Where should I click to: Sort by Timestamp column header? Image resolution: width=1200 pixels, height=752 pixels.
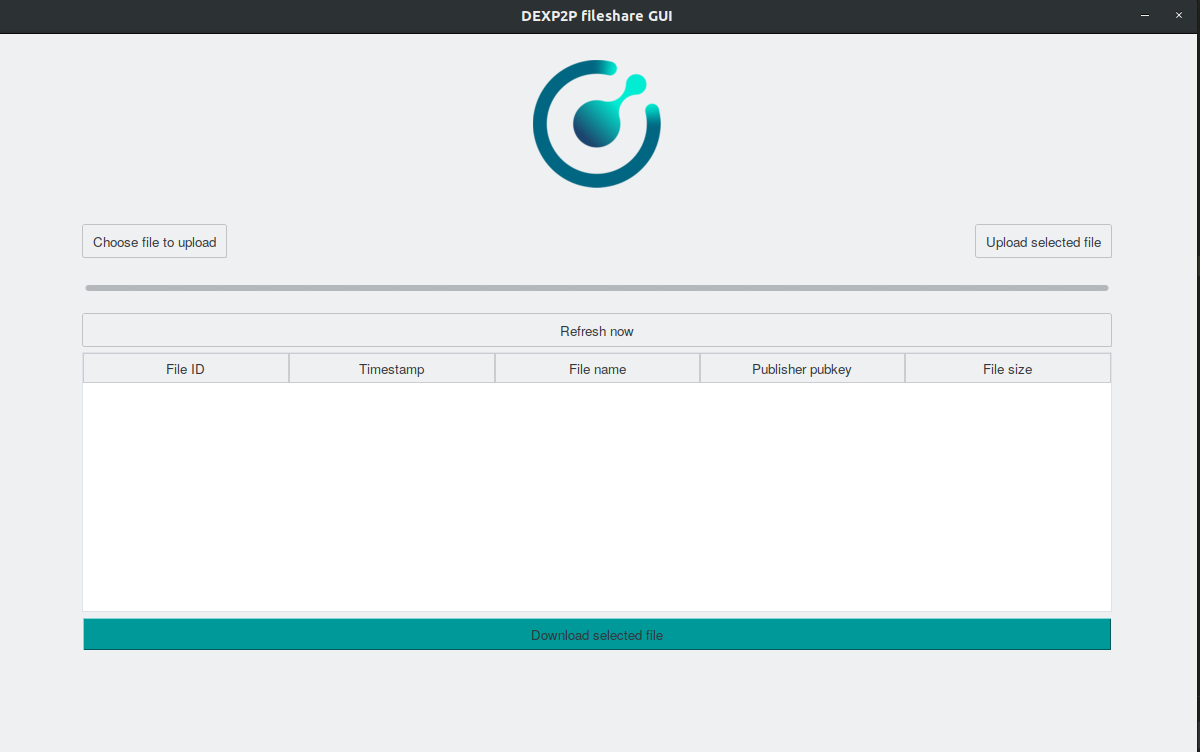point(392,369)
